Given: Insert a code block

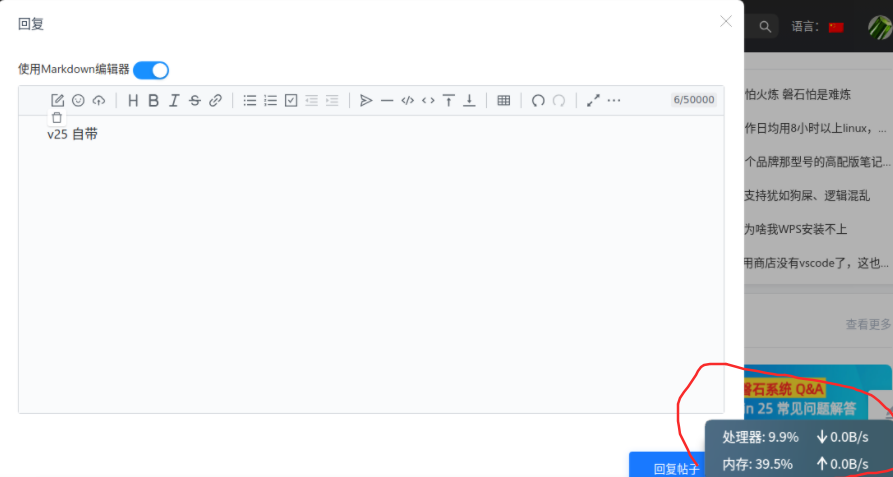Looking at the screenshot, I should (407, 101).
